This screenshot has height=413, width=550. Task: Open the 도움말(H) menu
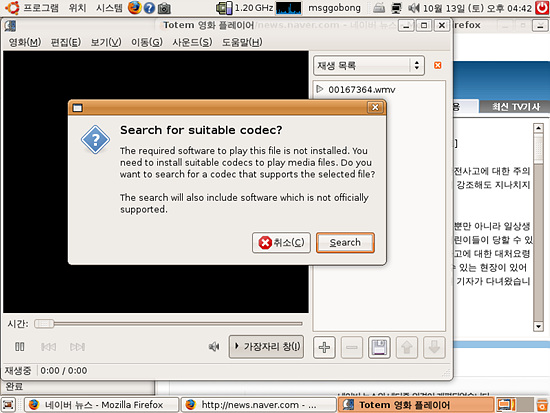242,42
